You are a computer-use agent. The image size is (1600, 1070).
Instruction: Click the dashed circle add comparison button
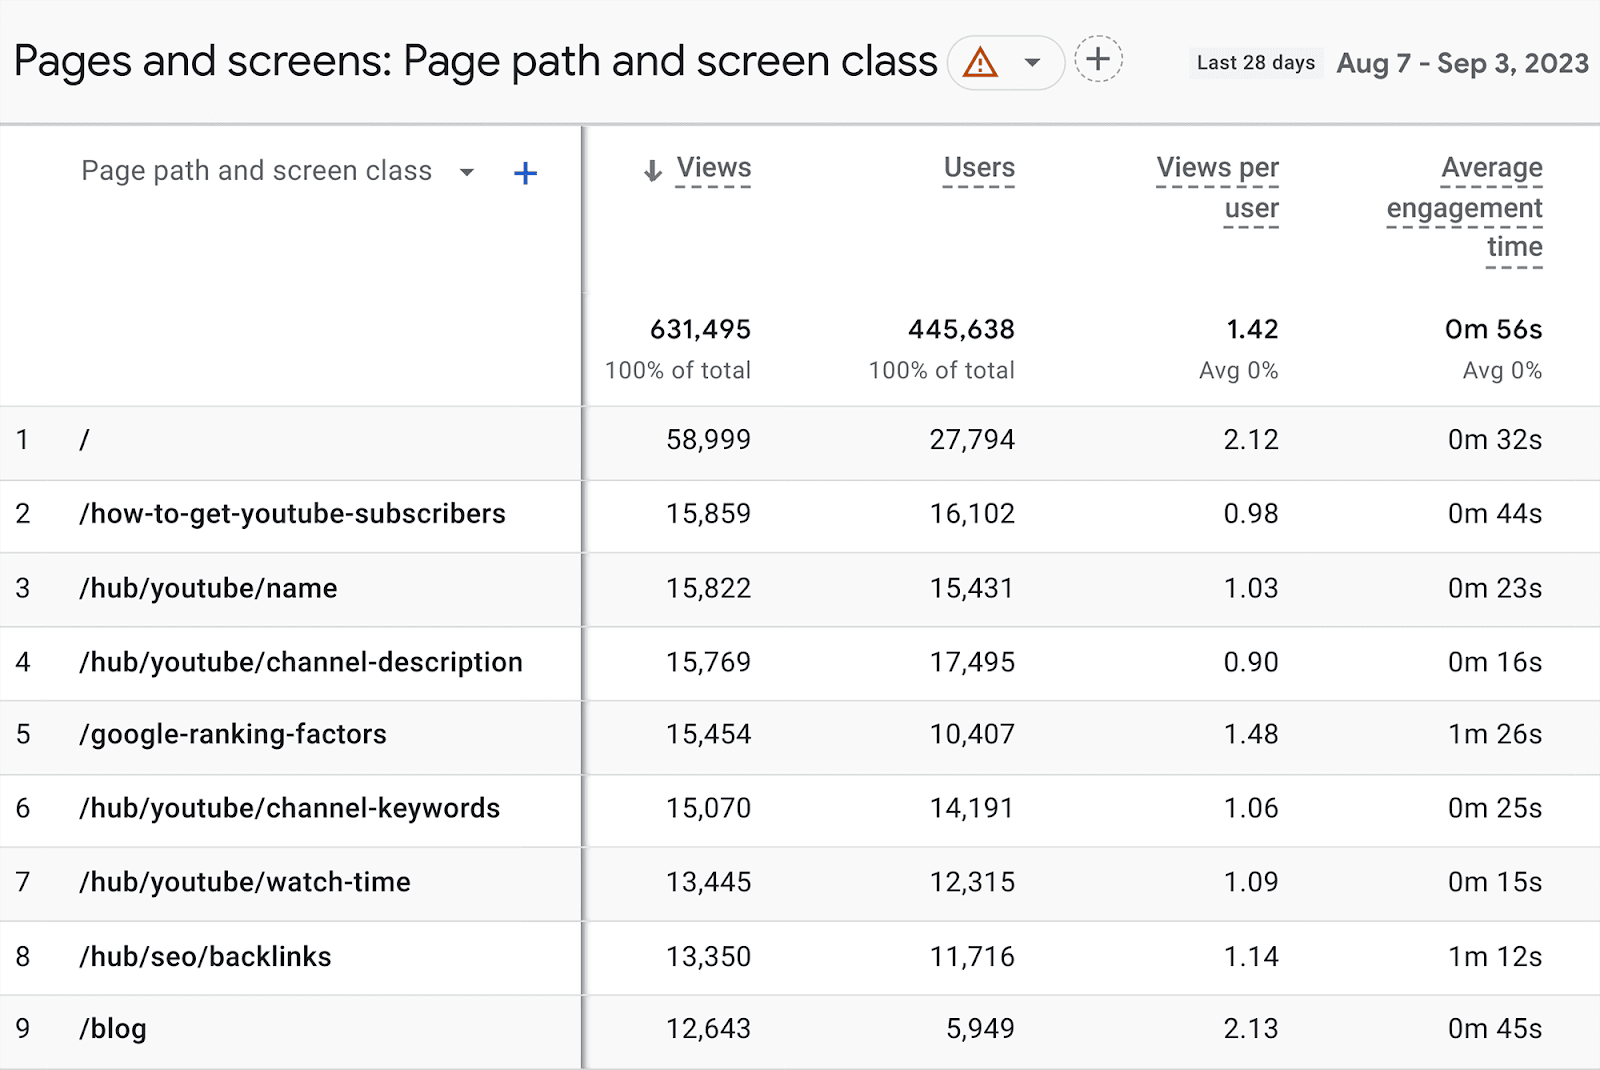(1098, 59)
